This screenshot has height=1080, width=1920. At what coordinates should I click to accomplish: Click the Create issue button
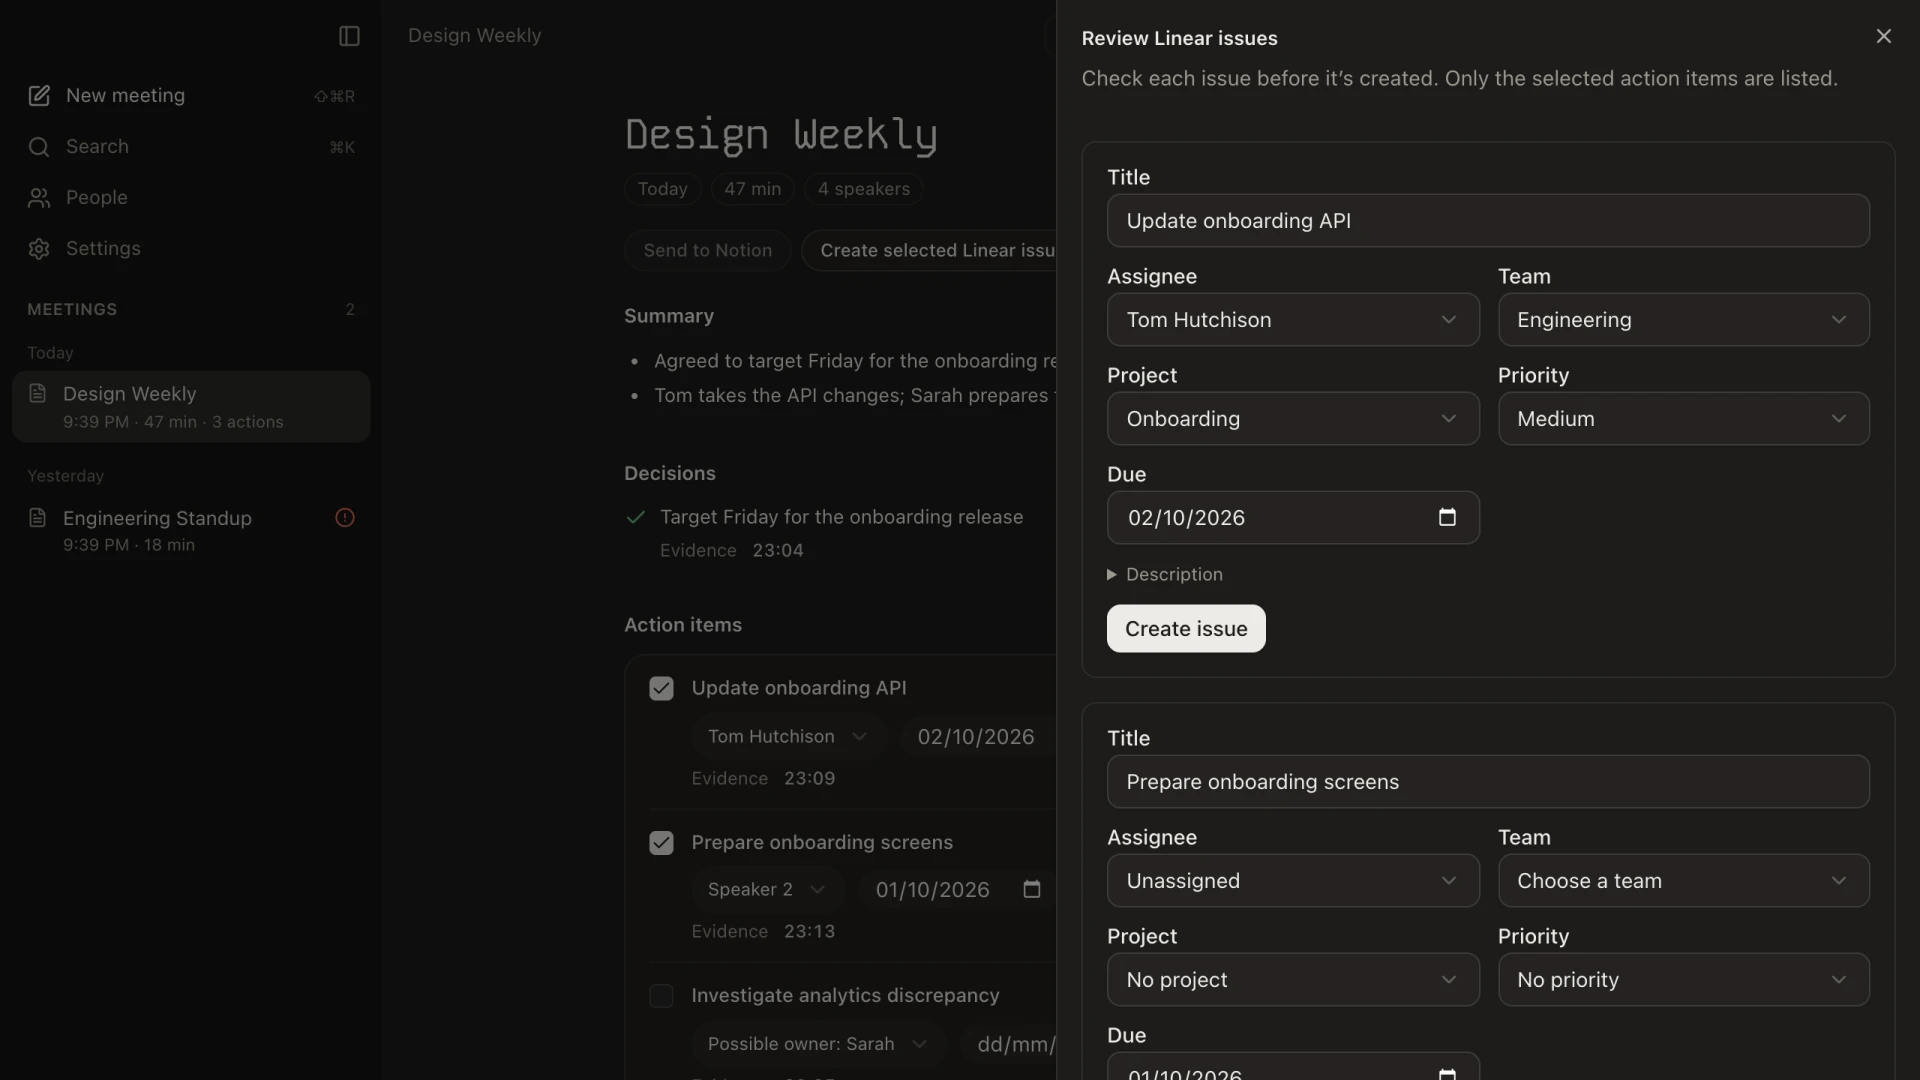click(x=1186, y=628)
